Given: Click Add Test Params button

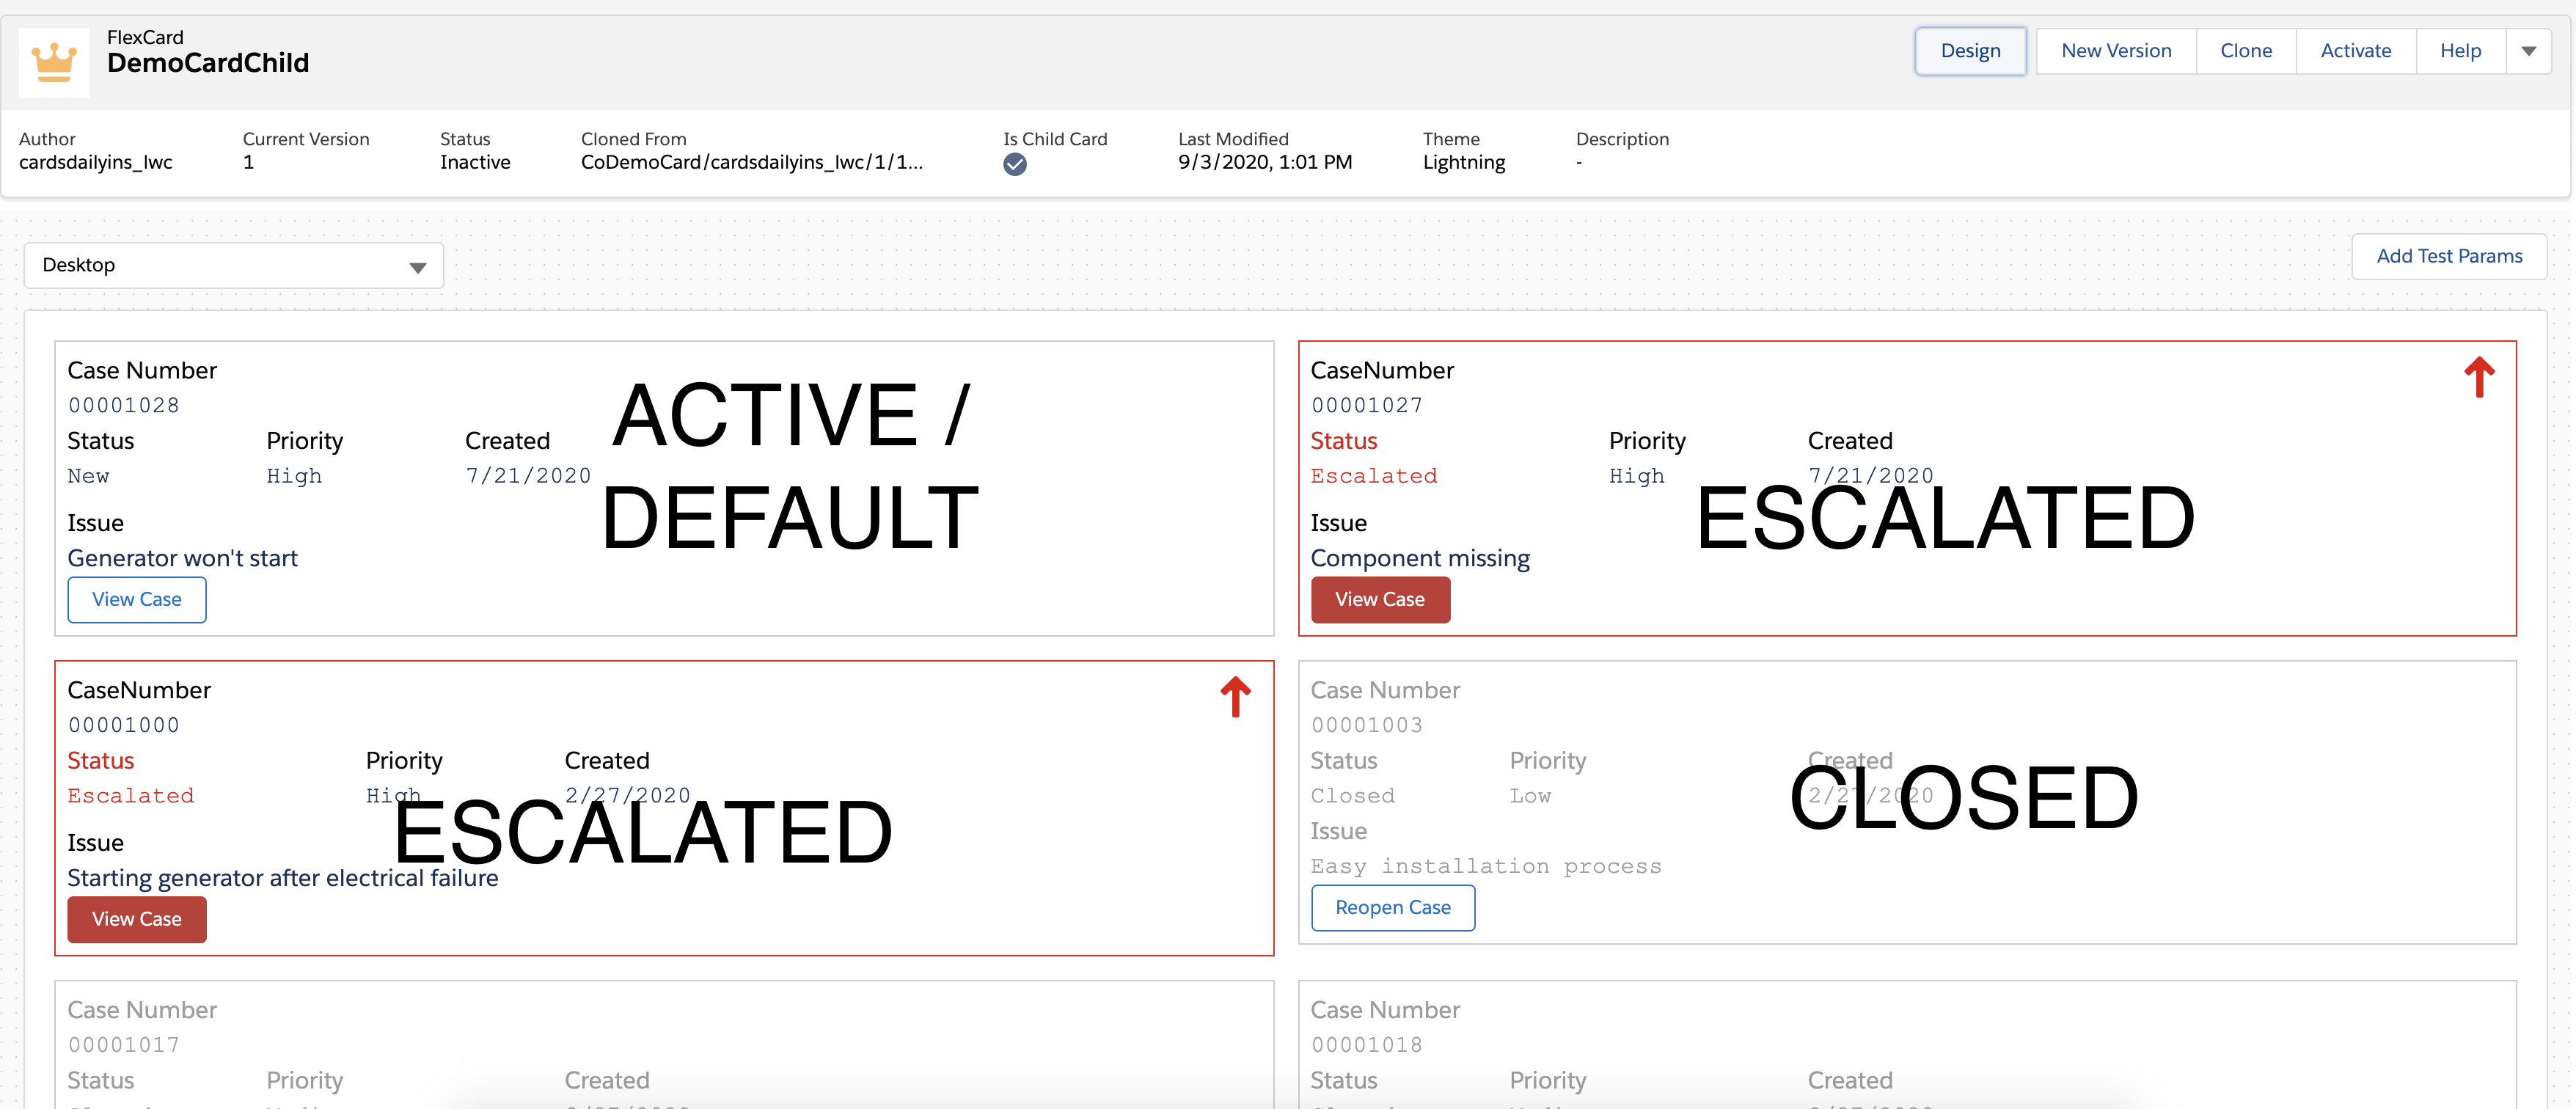Looking at the screenshot, I should (x=2448, y=257).
